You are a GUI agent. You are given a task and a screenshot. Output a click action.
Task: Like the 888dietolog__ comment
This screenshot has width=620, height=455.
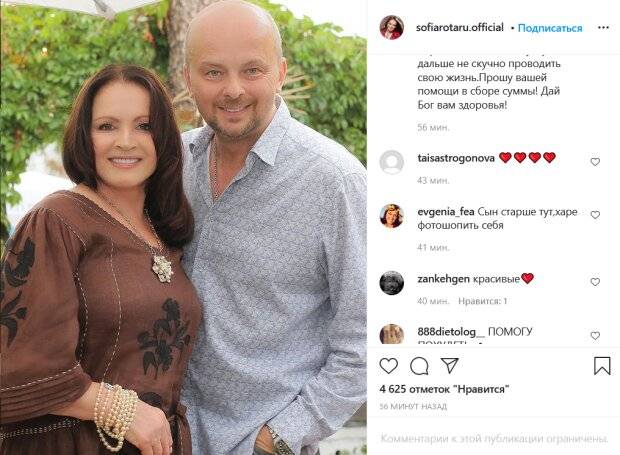pyautogui.click(x=595, y=336)
